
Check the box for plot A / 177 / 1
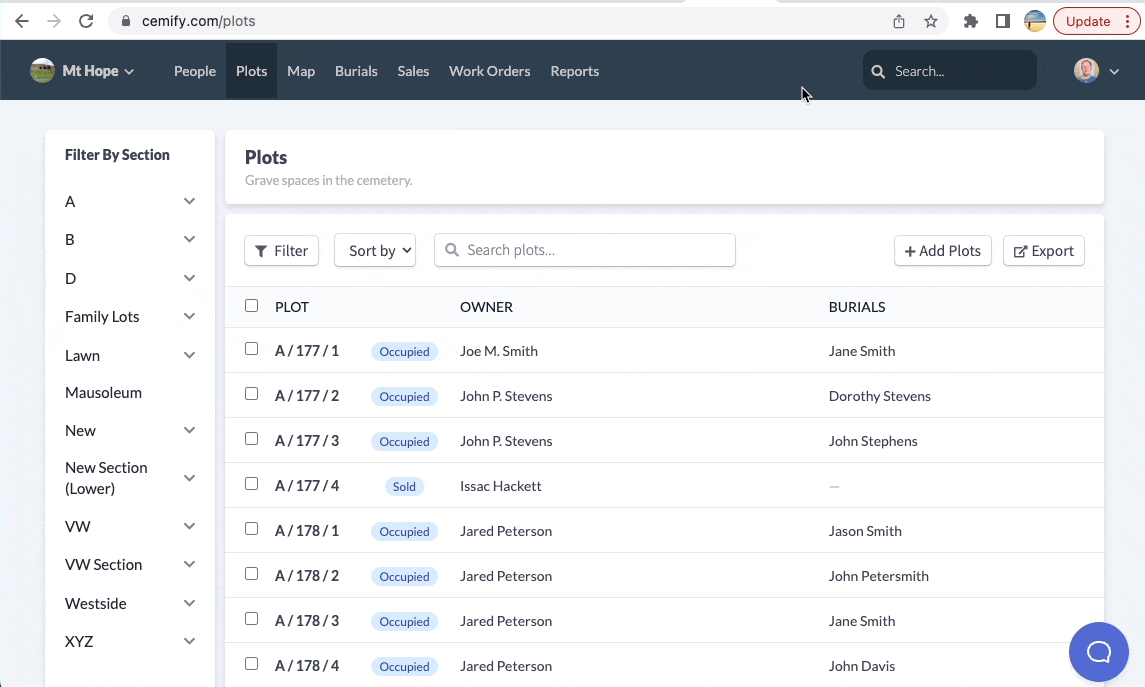point(251,349)
